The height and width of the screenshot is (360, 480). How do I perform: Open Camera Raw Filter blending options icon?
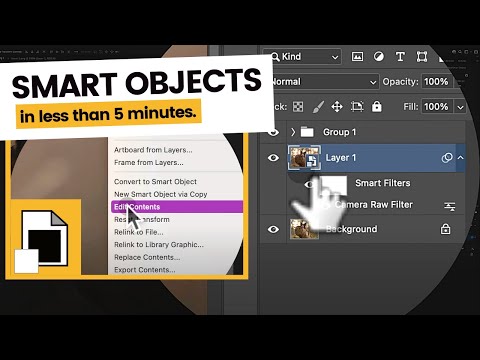pos(450,207)
